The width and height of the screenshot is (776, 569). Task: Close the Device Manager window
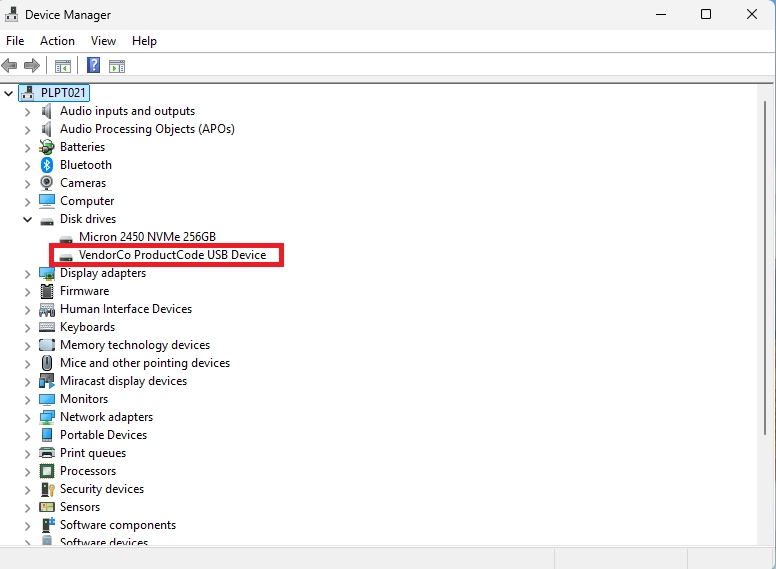pyautogui.click(x=752, y=14)
